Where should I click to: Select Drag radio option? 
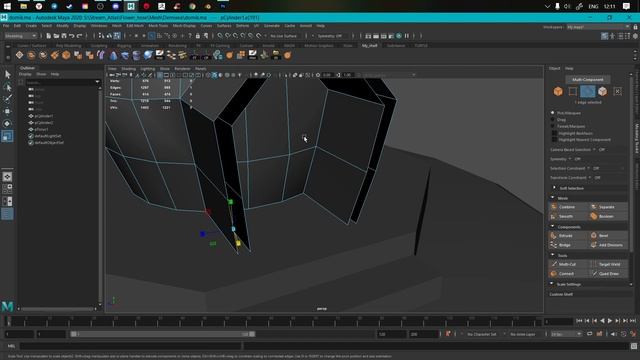click(x=553, y=120)
